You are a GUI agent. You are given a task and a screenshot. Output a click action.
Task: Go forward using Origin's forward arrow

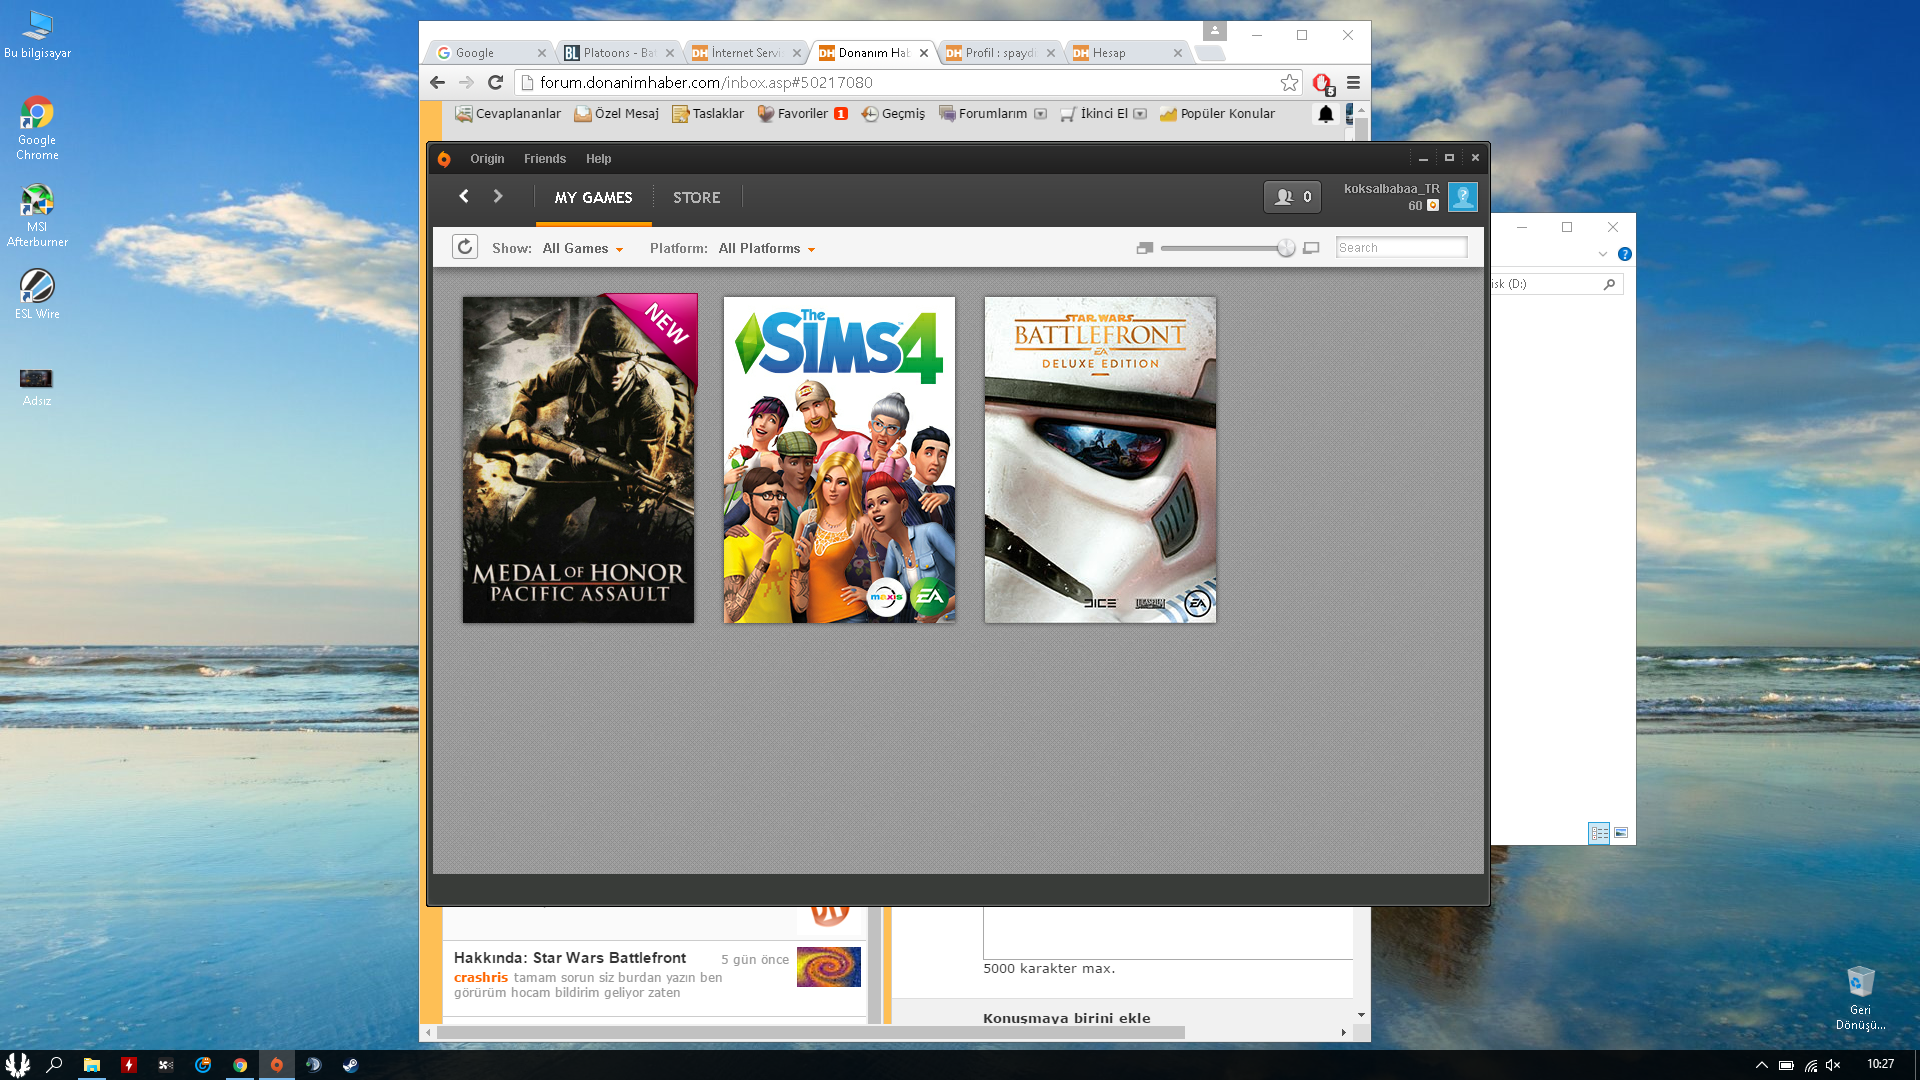498,197
